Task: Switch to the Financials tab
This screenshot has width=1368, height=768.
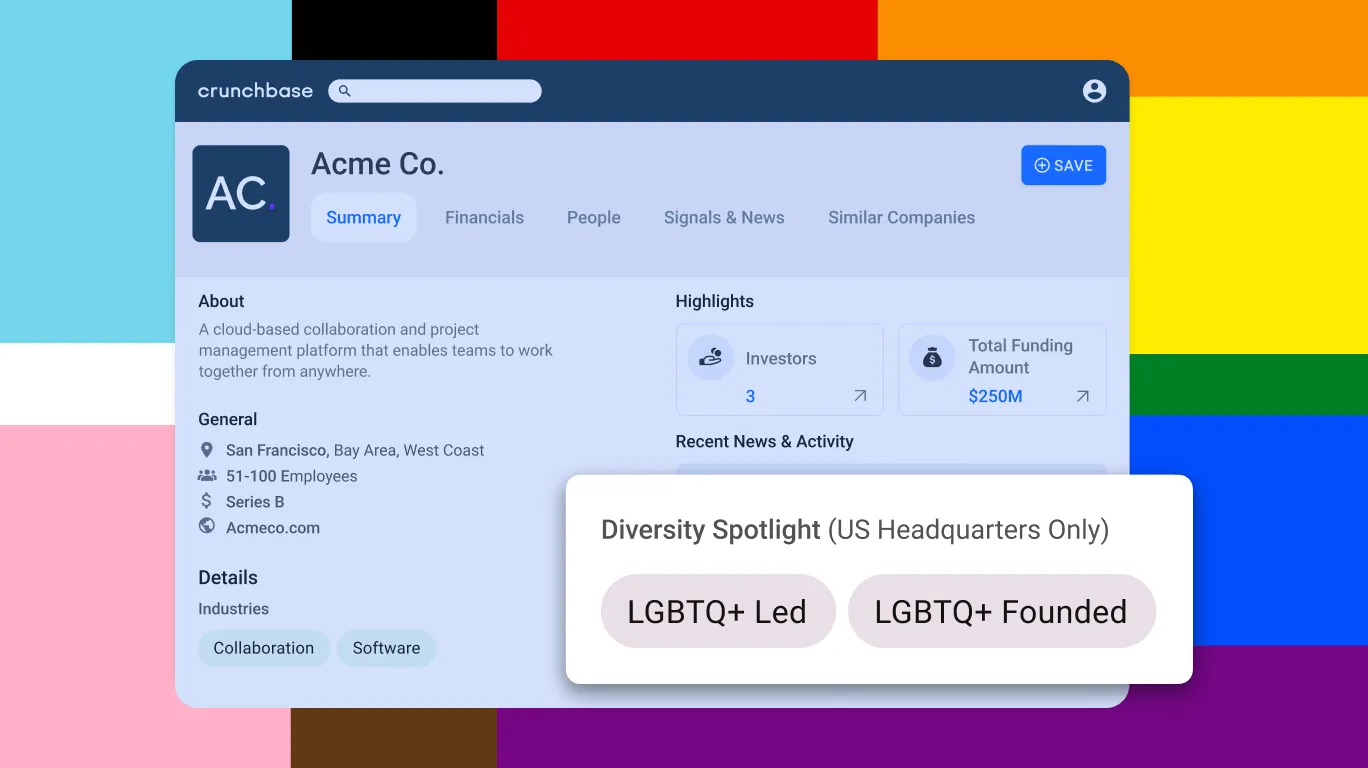Action: pyautogui.click(x=484, y=217)
